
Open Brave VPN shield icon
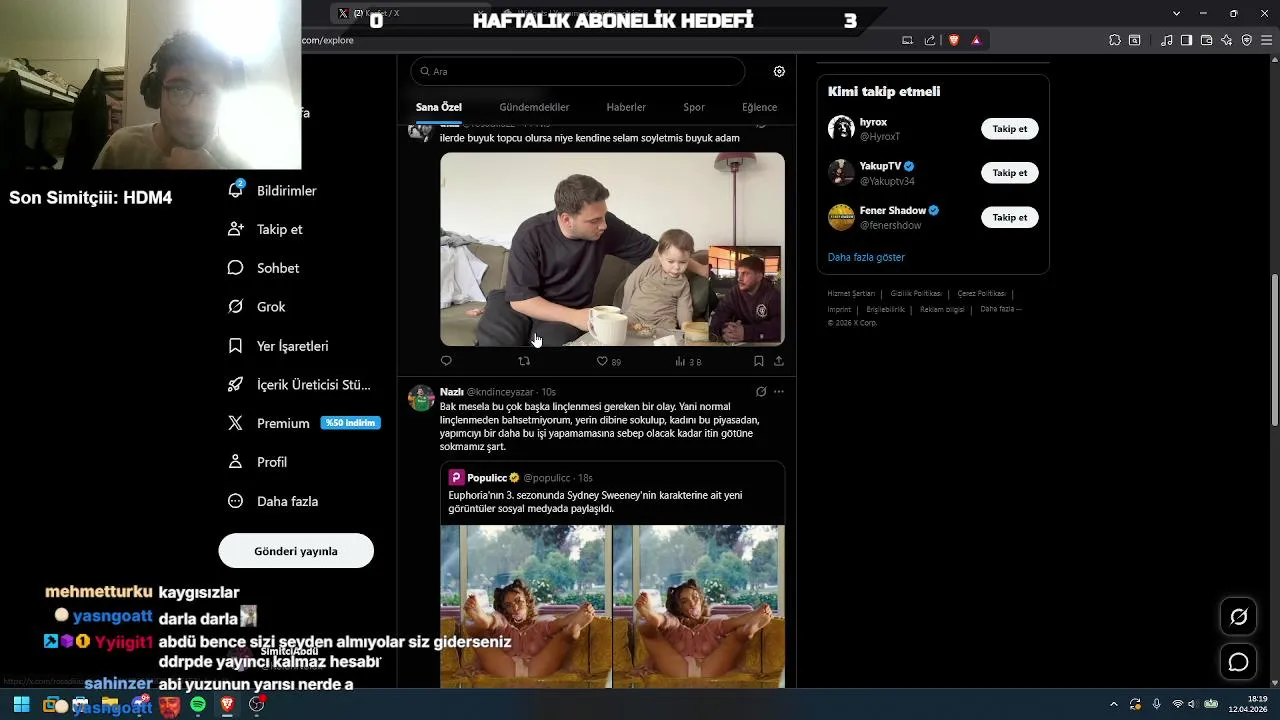point(1247,40)
